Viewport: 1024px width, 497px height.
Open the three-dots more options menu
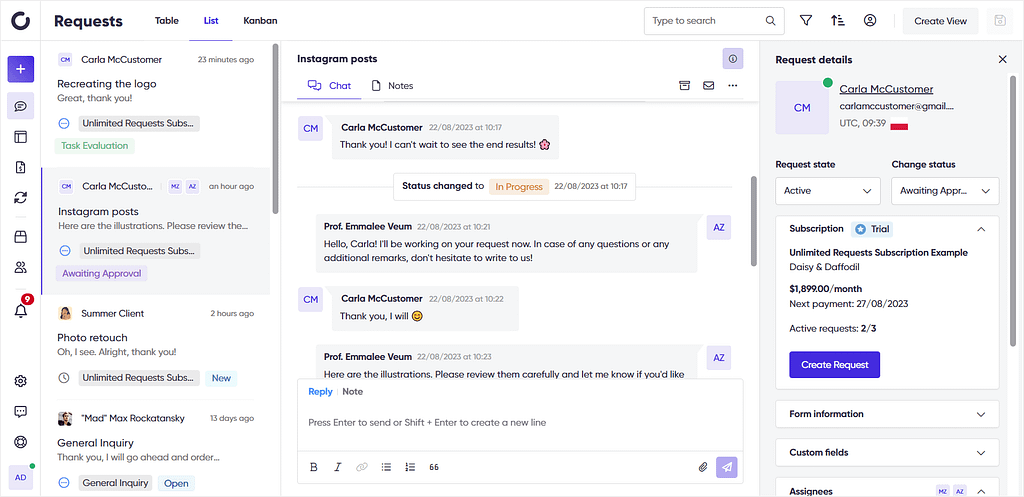[x=733, y=86]
